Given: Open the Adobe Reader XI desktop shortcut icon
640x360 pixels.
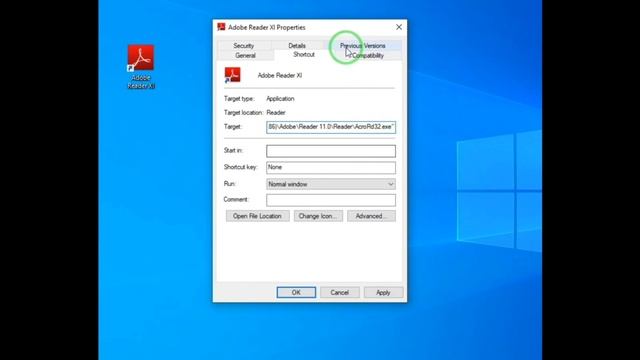Looking at the screenshot, I should [x=141, y=67].
